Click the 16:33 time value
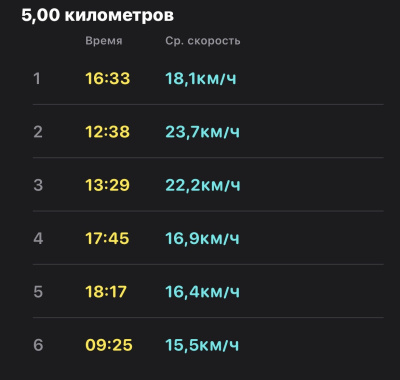 pos(108,79)
